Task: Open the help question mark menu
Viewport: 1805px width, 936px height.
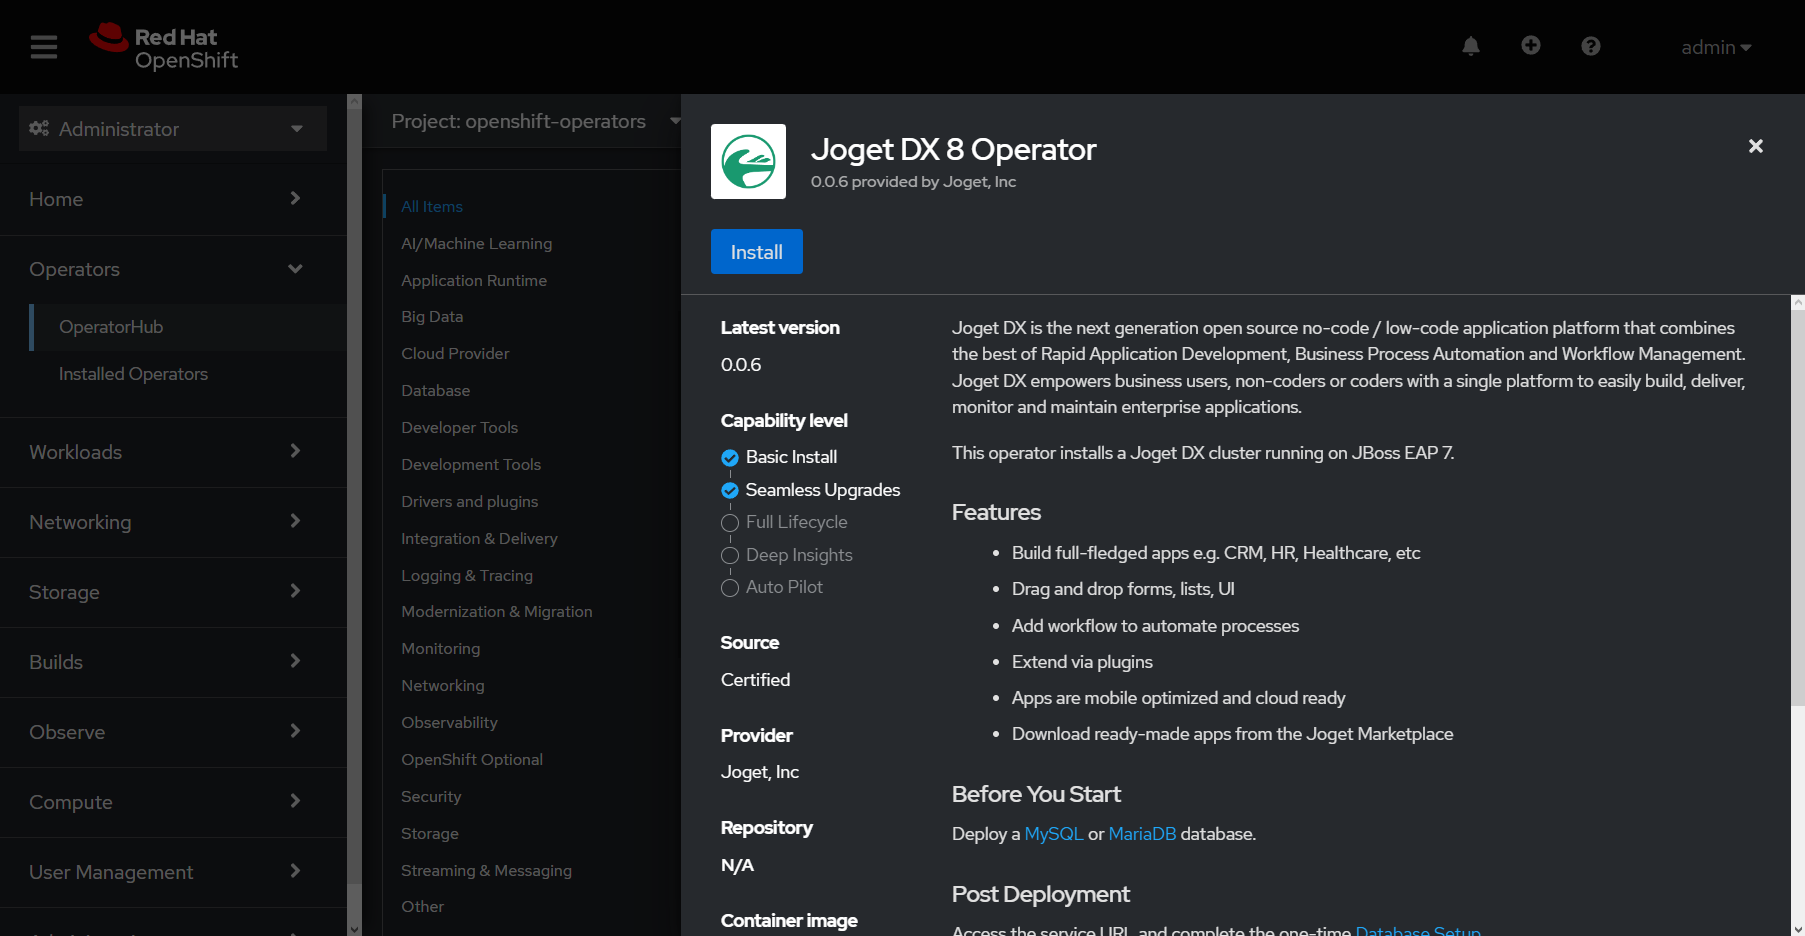Action: [1590, 46]
